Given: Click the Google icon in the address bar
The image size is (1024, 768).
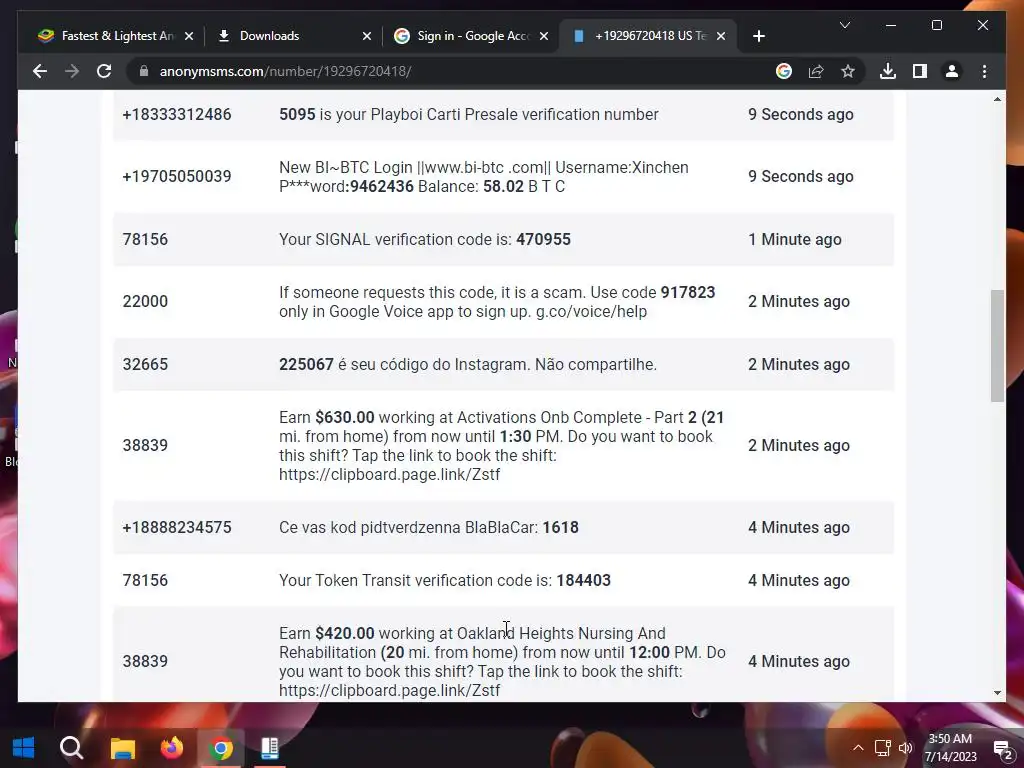Looking at the screenshot, I should click(x=784, y=71).
